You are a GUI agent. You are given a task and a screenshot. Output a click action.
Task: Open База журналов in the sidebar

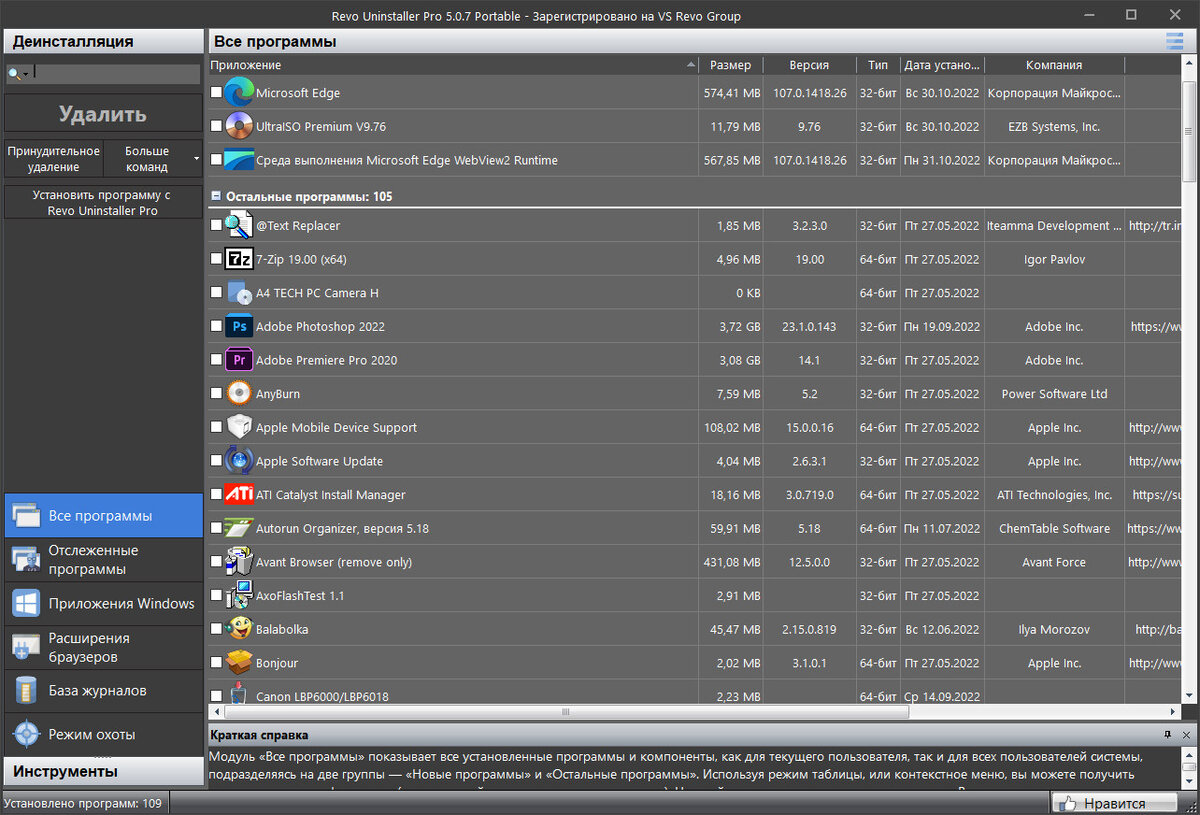104,691
